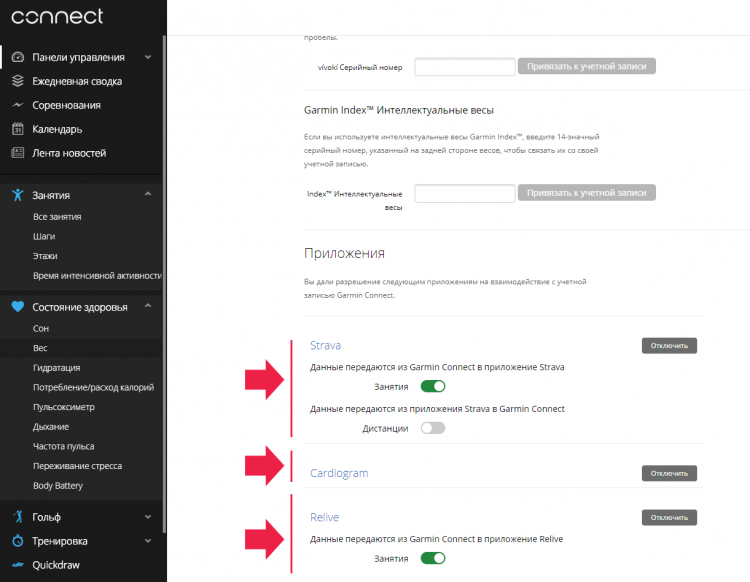The image size is (750, 582).
Task: Click the Приложения section heading
Action: click(x=344, y=253)
